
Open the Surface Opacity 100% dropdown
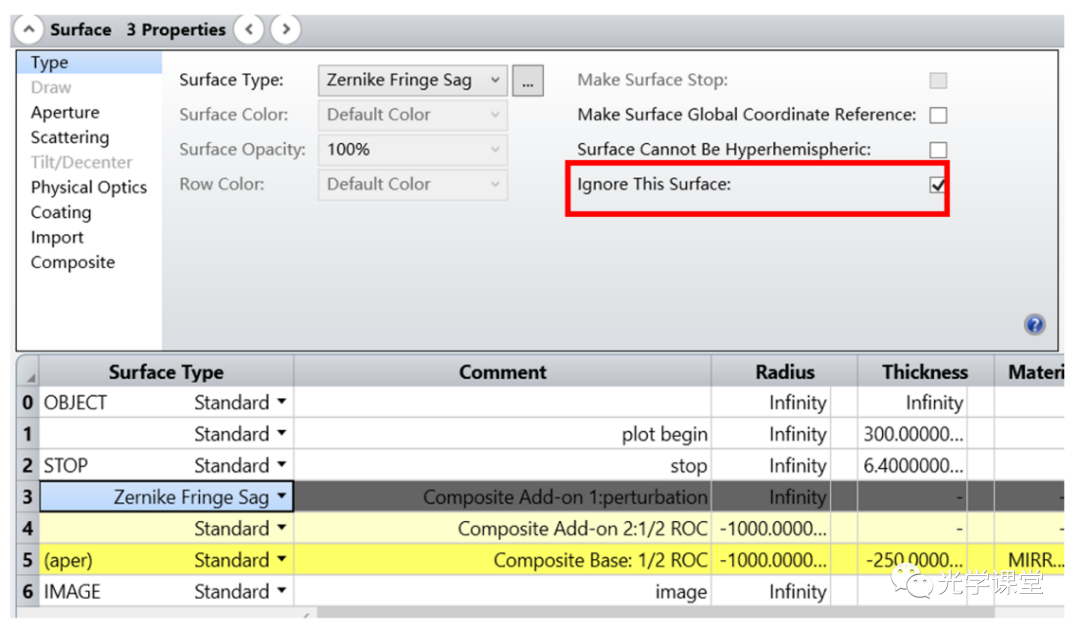(x=413, y=149)
